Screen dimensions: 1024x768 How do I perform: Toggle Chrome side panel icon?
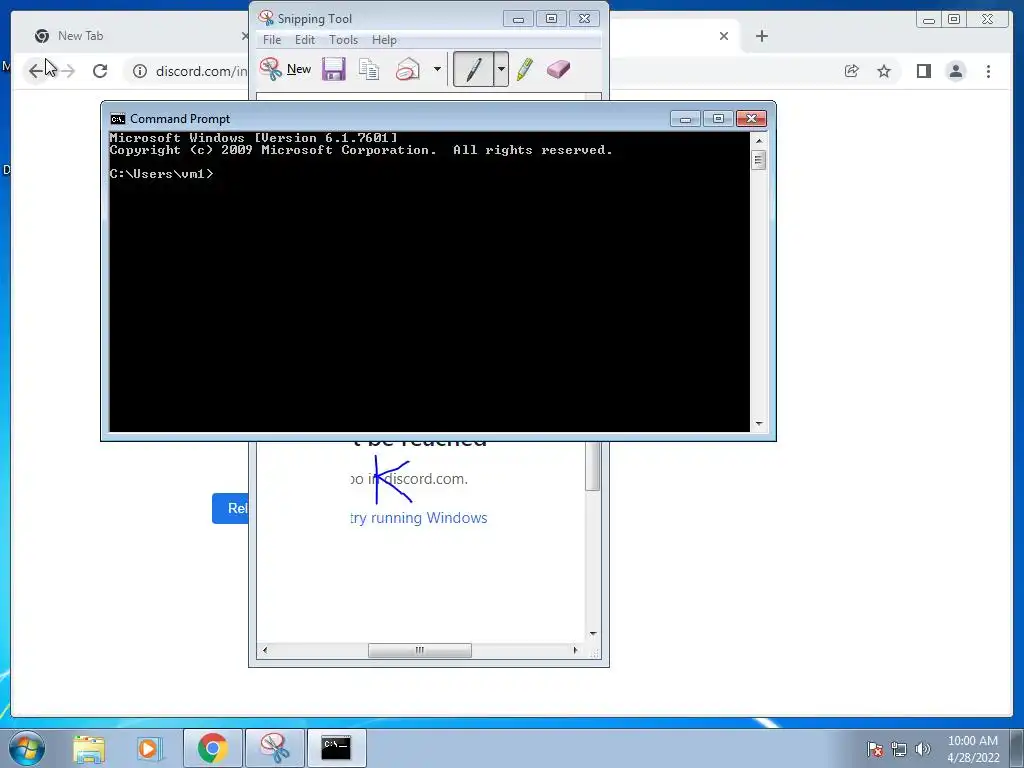pos(923,71)
